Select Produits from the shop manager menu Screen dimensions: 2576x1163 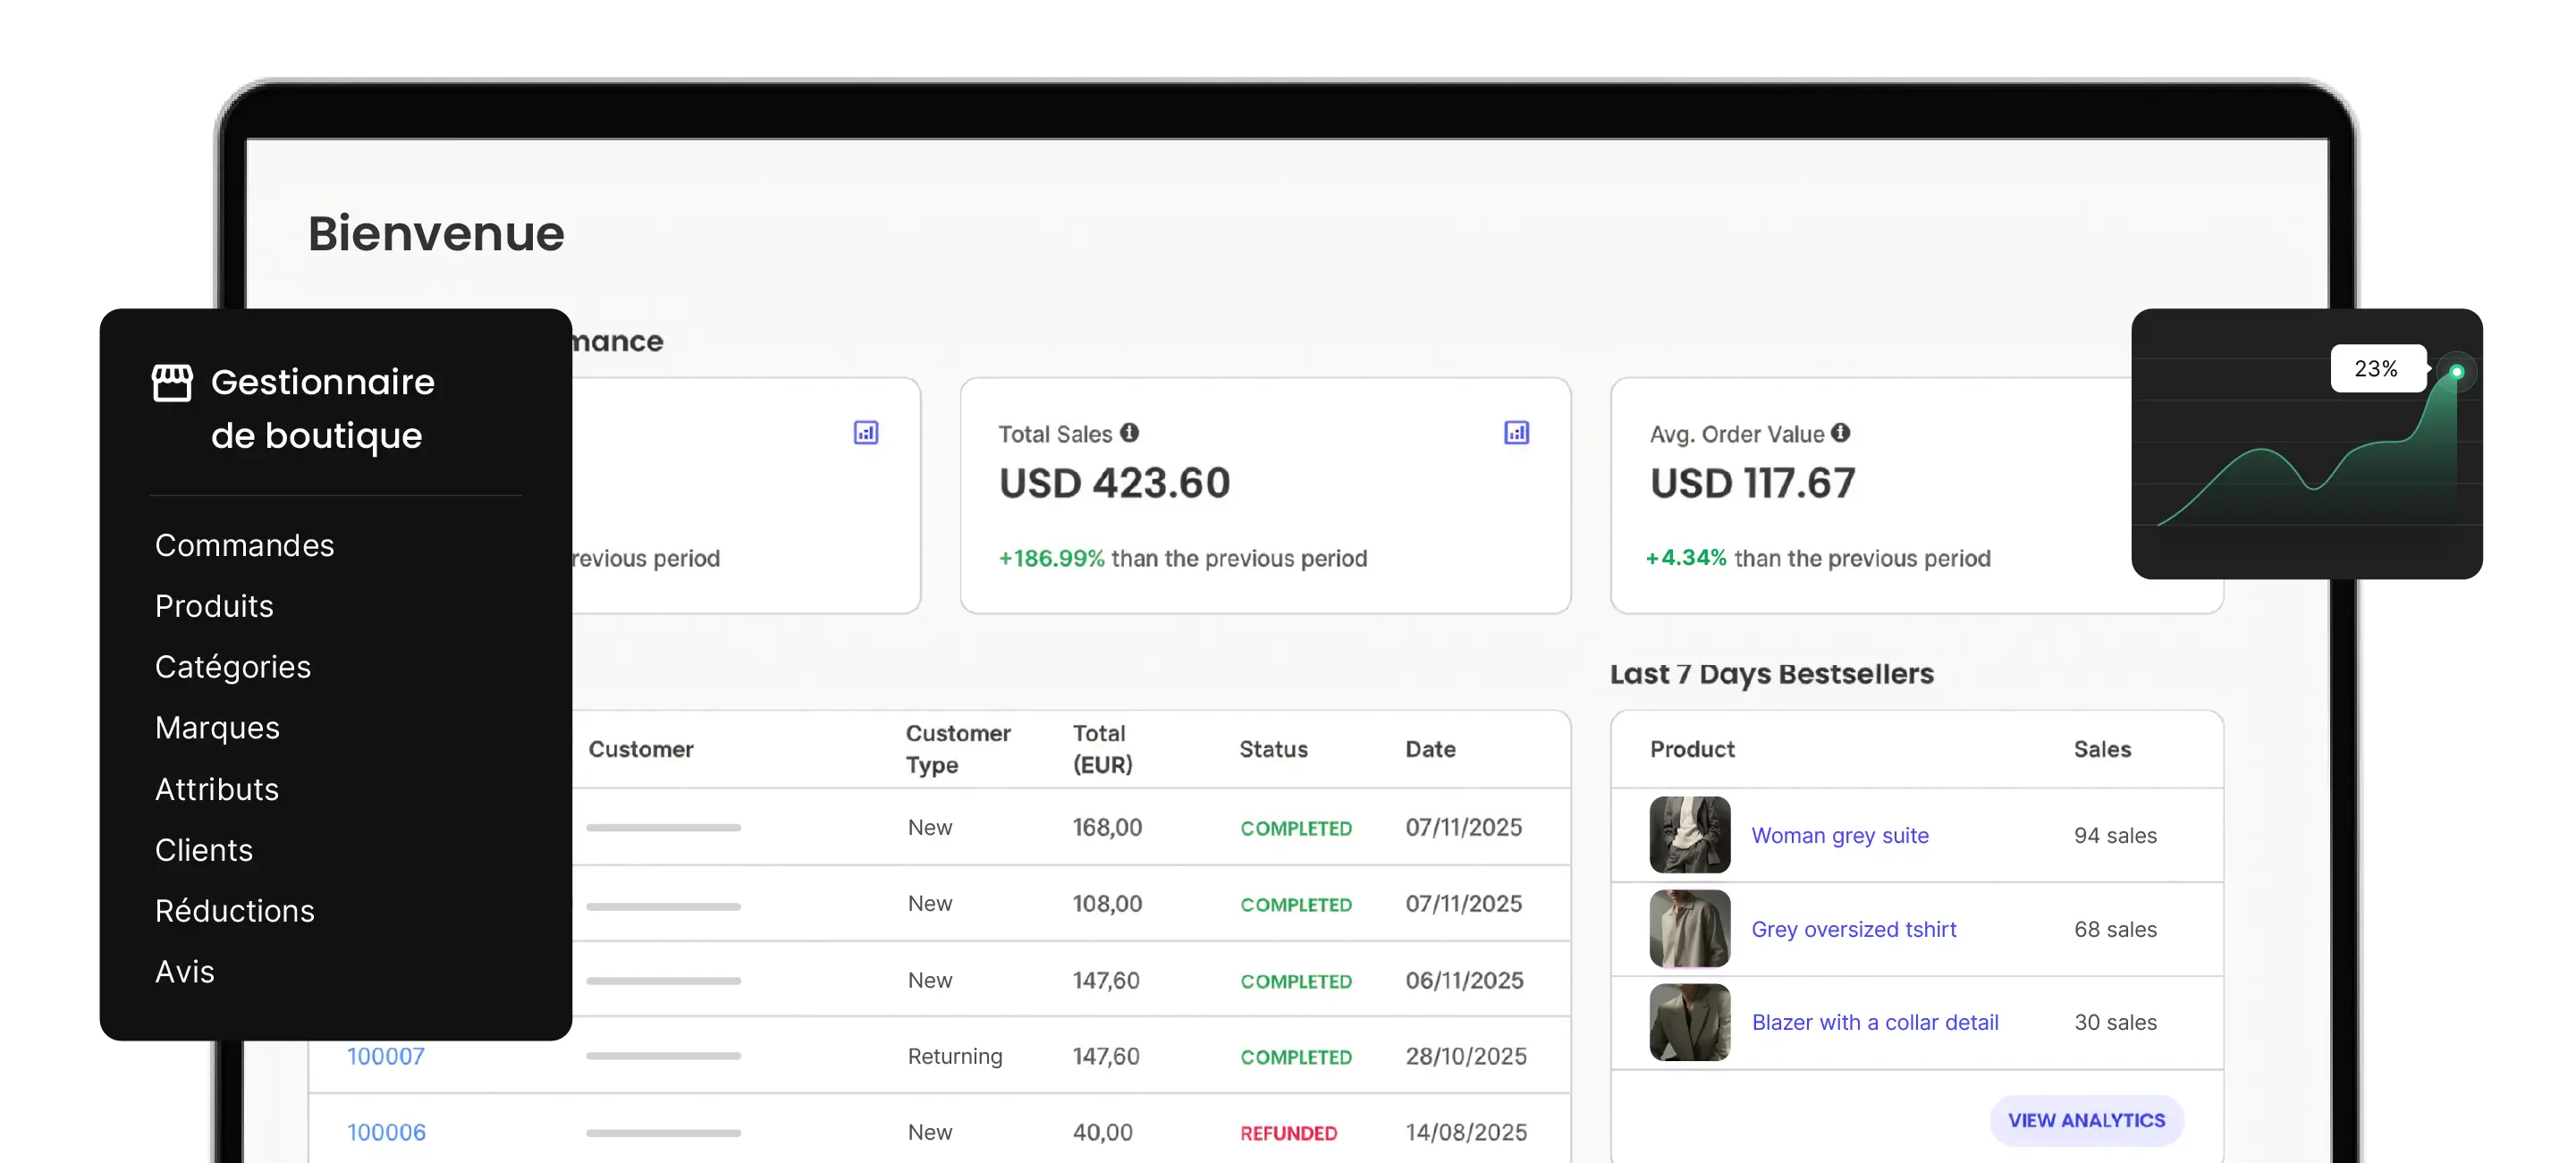[x=214, y=606]
